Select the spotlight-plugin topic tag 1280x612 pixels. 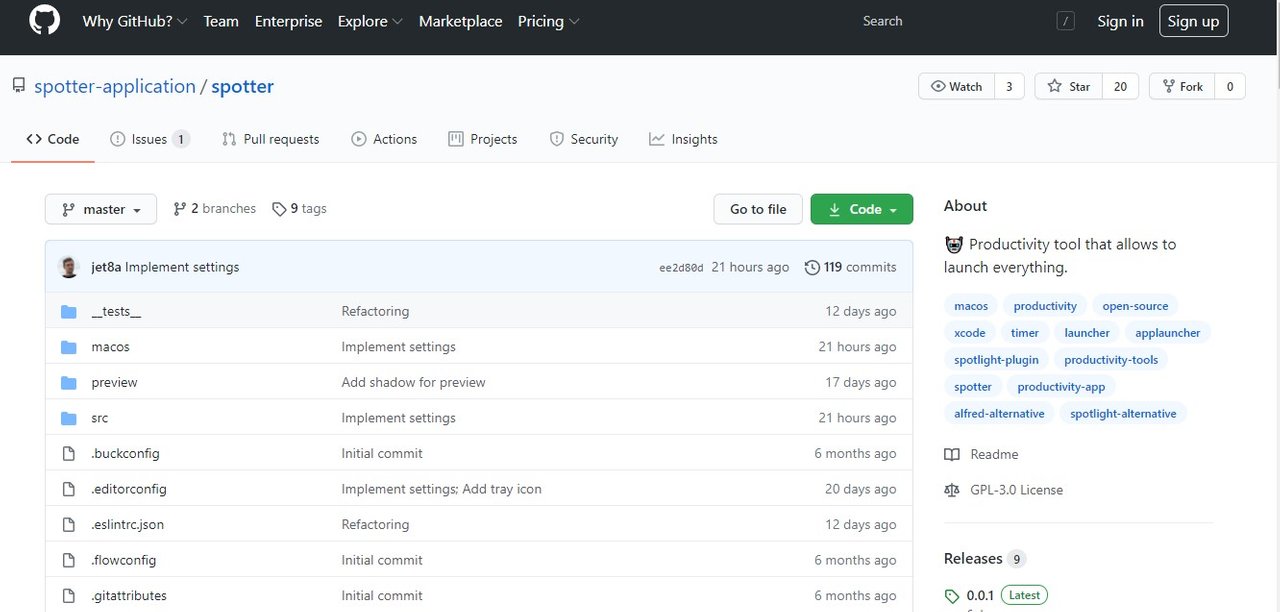(996, 360)
